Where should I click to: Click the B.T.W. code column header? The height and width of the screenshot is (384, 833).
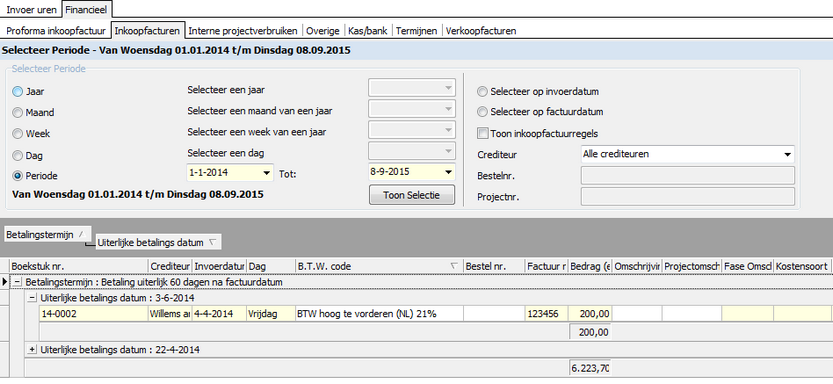click(x=379, y=267)
